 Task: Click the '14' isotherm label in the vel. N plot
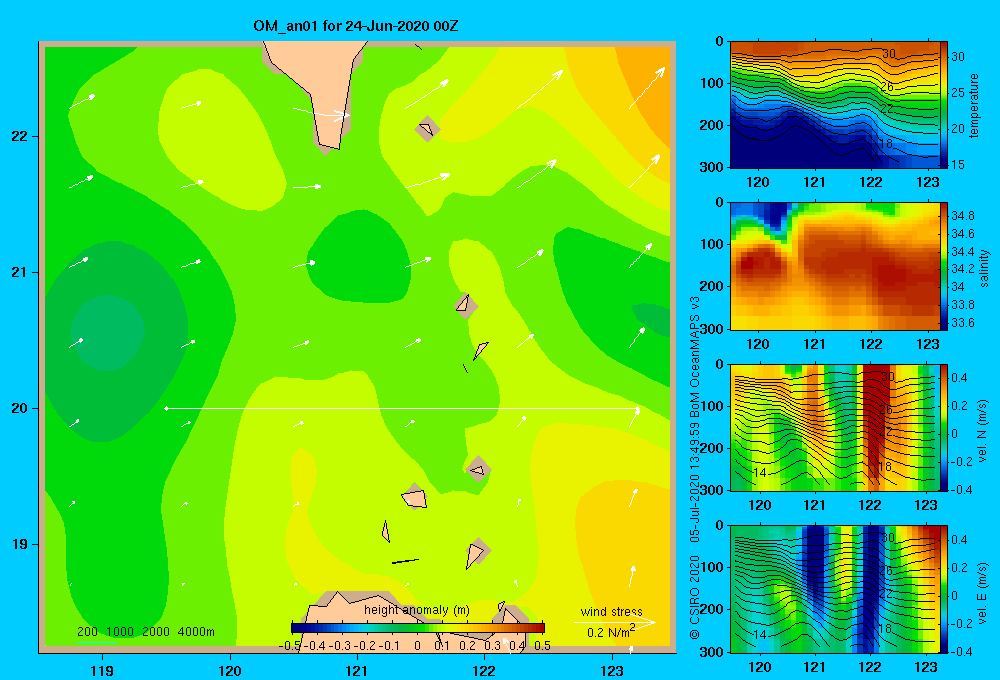759,473
